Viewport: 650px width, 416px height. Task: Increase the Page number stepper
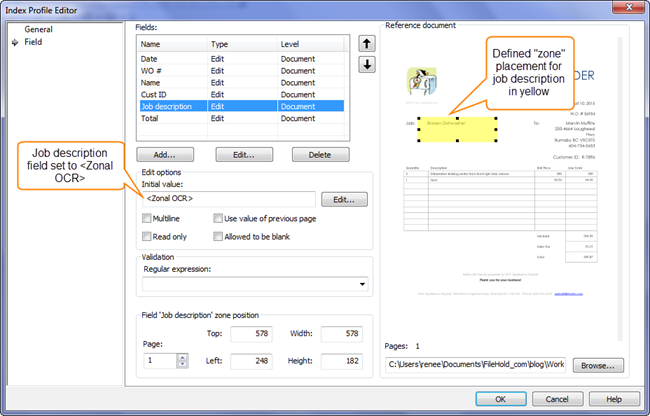click(182, 357)
